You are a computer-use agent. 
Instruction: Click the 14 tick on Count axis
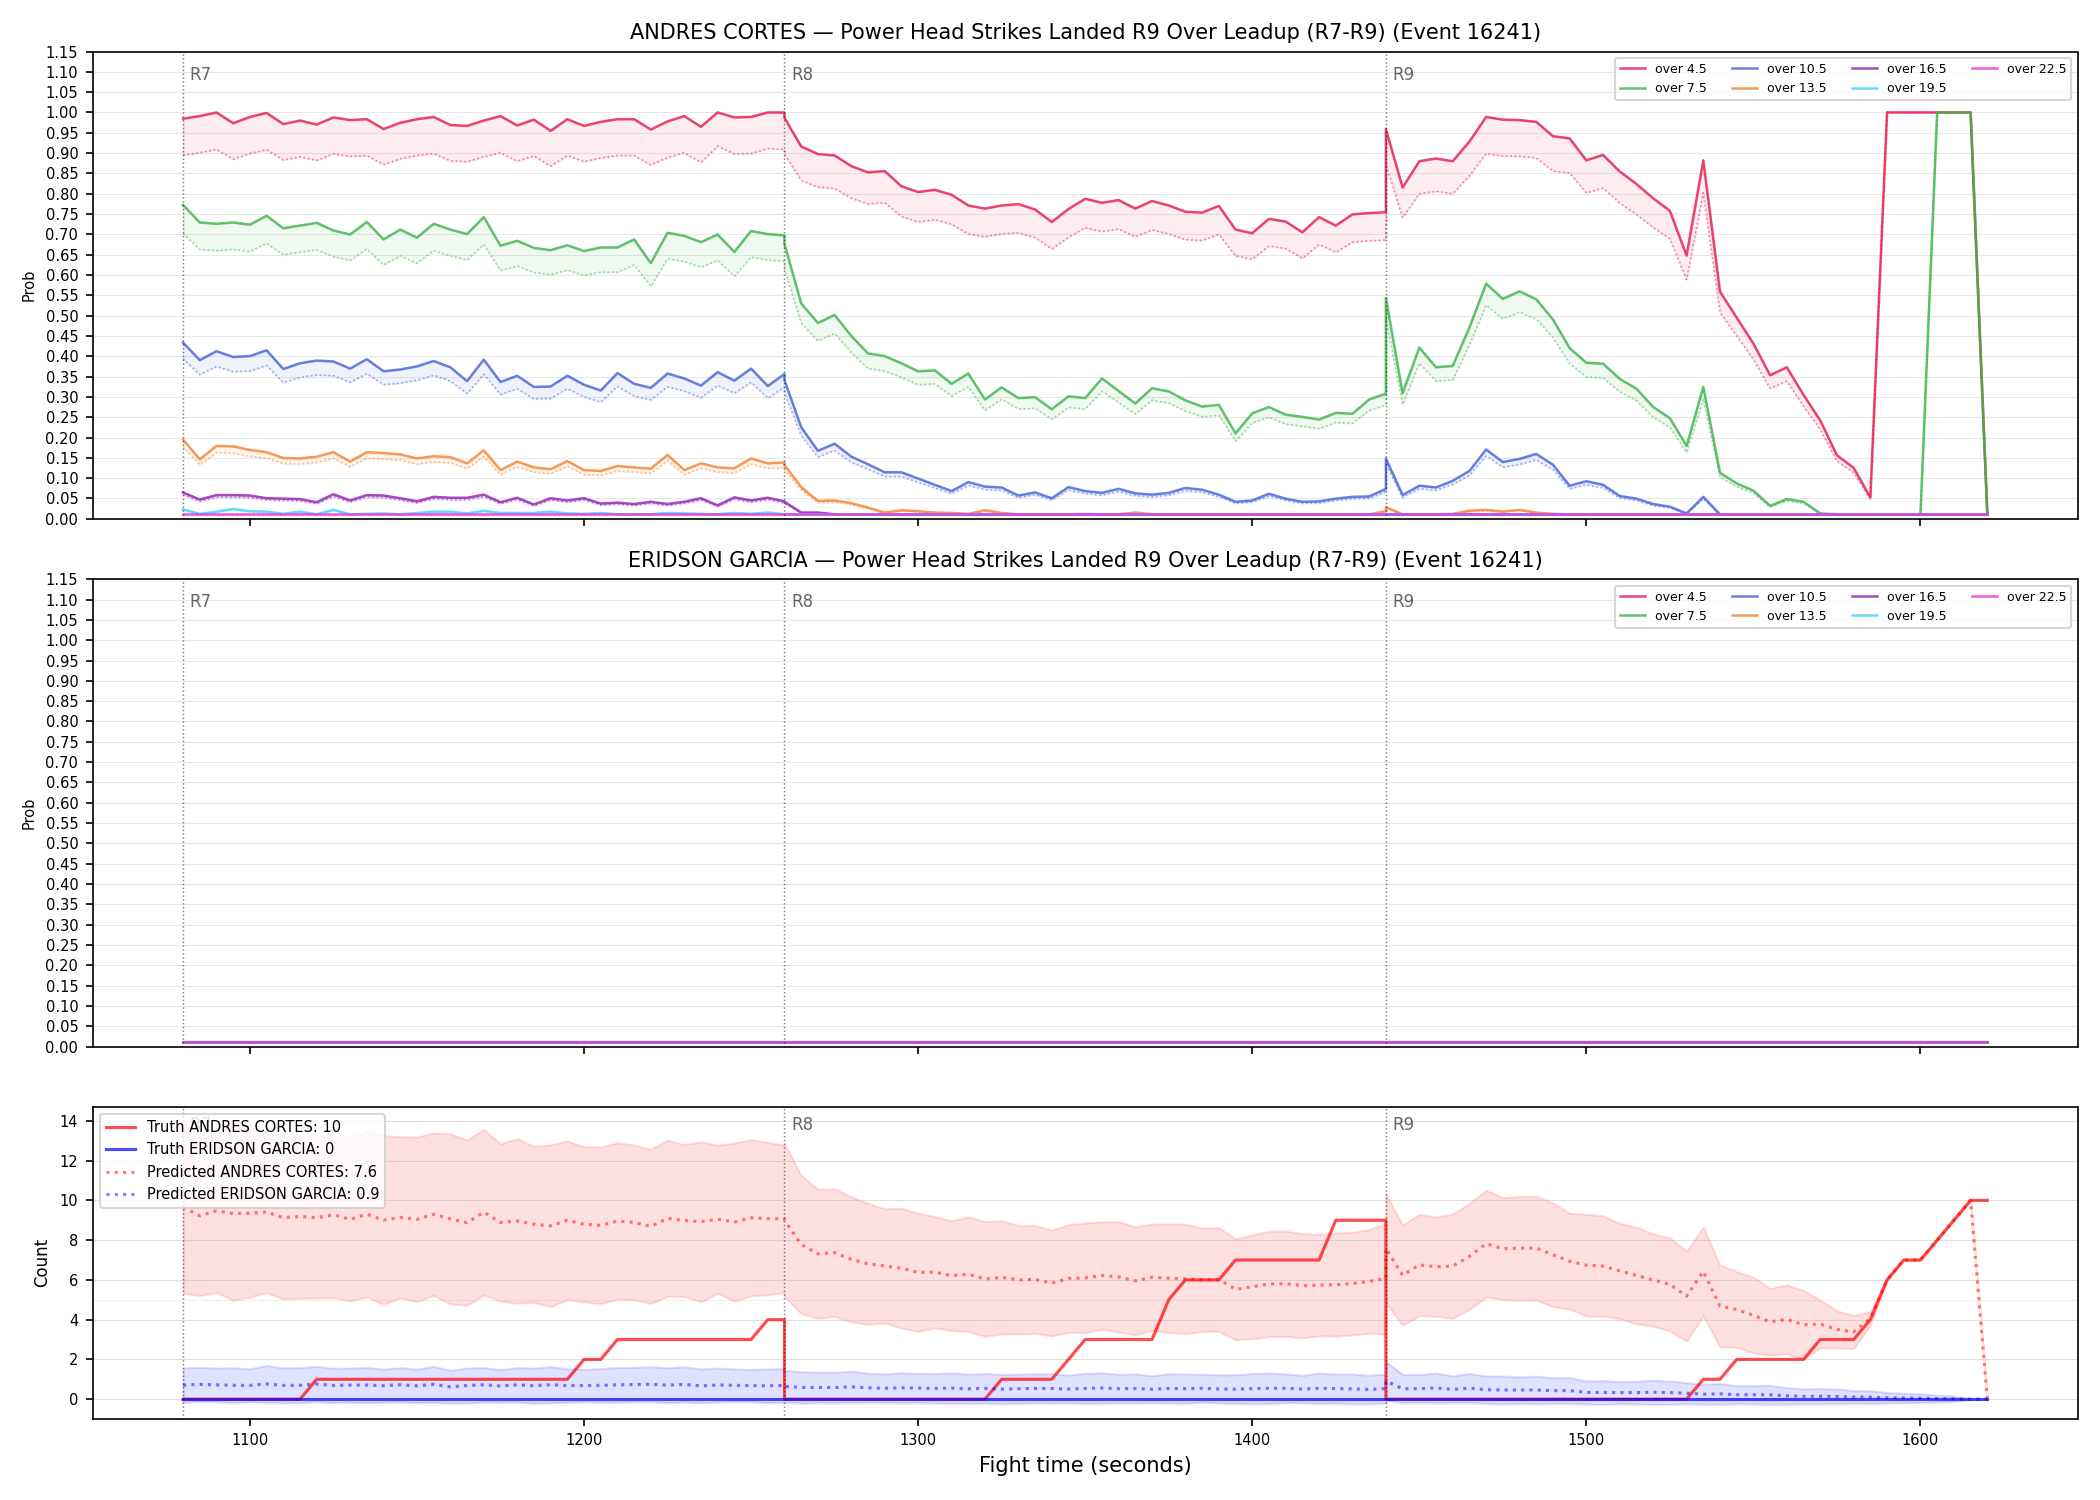69,1121
